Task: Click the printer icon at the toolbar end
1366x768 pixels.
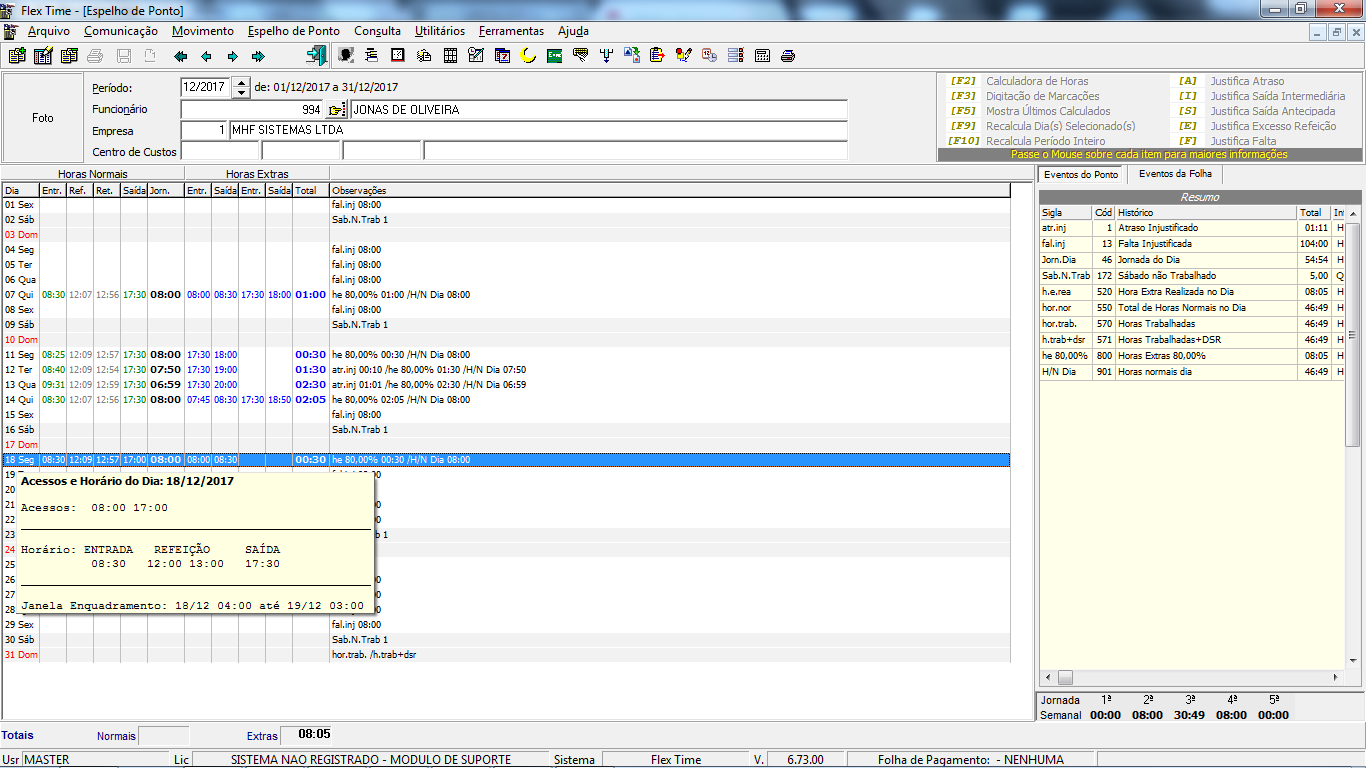Action: click(788, 56)
